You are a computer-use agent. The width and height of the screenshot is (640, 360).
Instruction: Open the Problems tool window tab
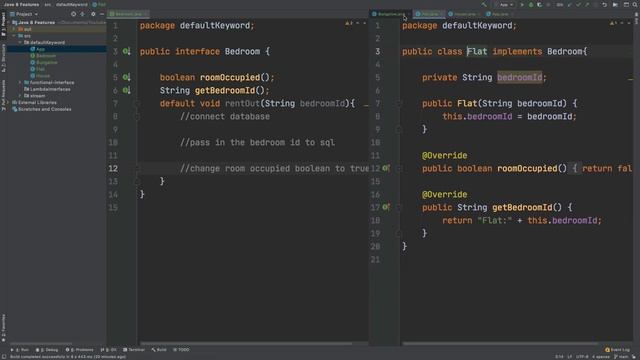80,350
